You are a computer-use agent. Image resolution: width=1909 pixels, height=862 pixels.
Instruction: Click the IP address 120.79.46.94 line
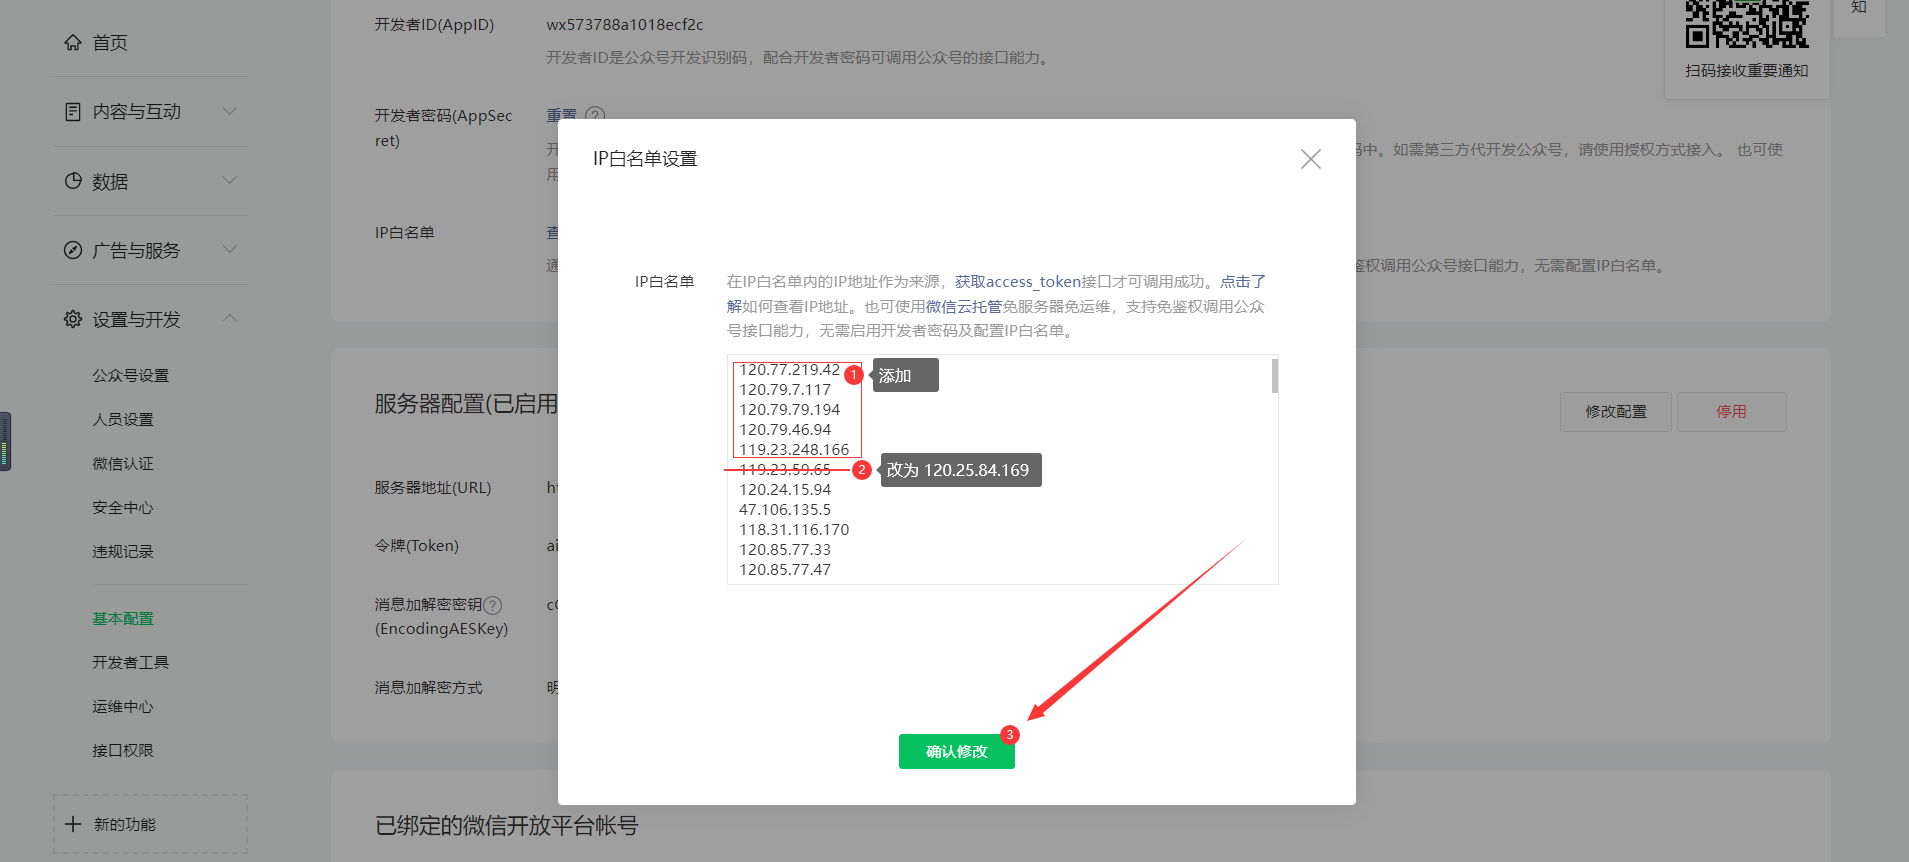785,430
